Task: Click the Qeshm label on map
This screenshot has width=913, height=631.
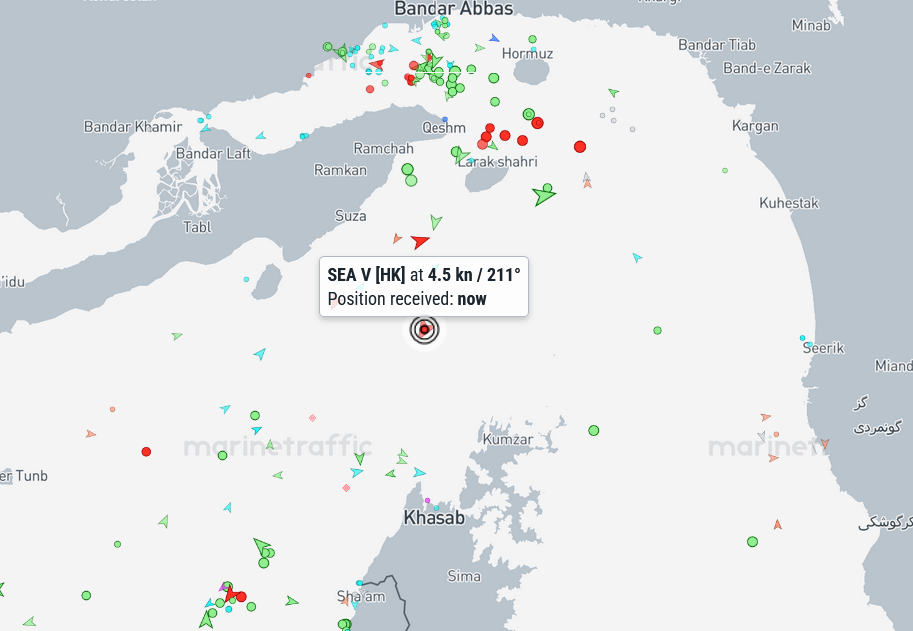Action: (x=444, y=127)
